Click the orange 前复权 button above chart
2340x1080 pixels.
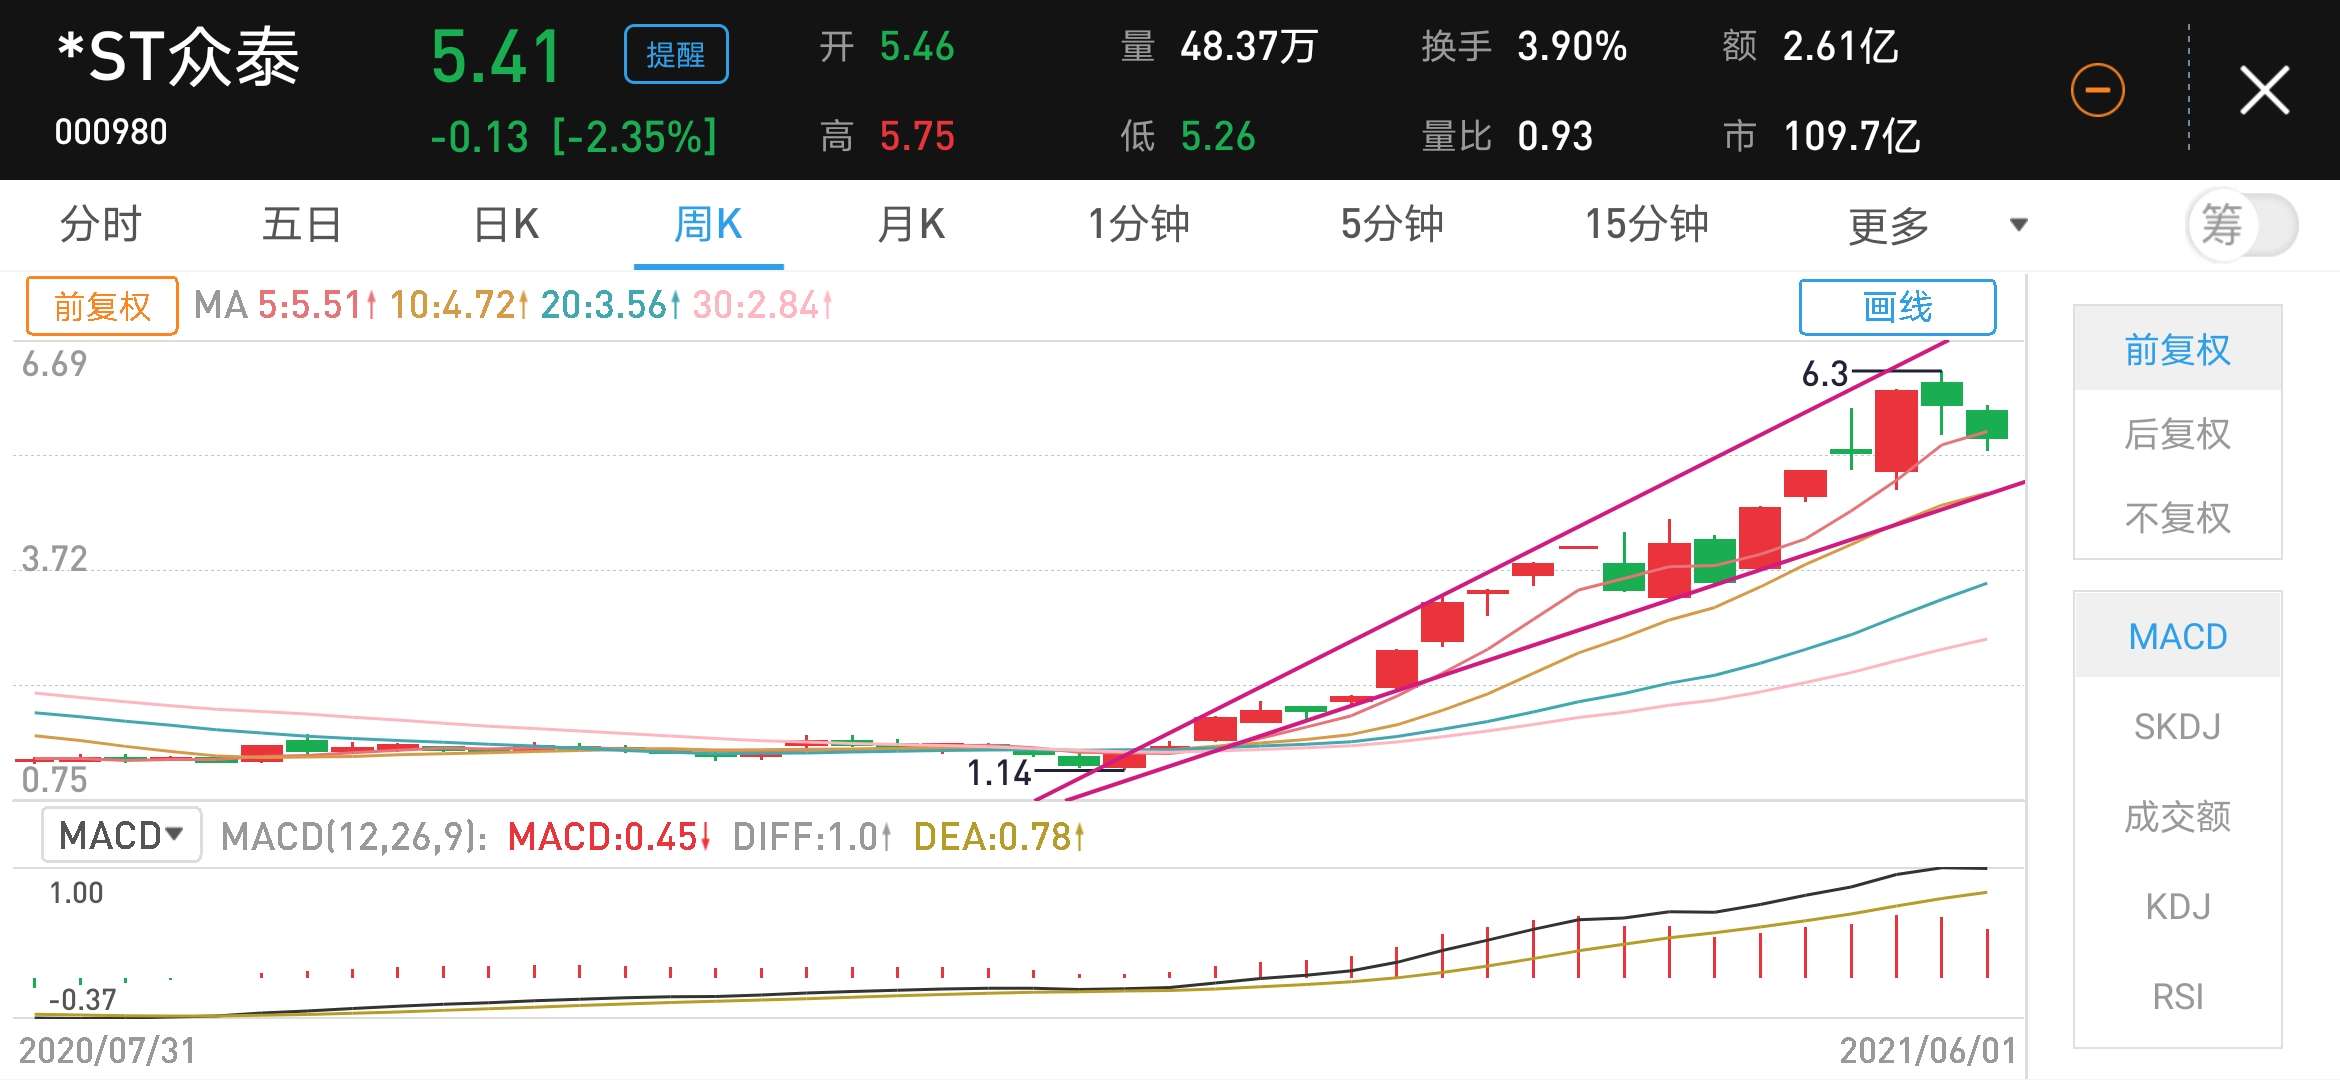pyautogui.click(x=102, y=306)
